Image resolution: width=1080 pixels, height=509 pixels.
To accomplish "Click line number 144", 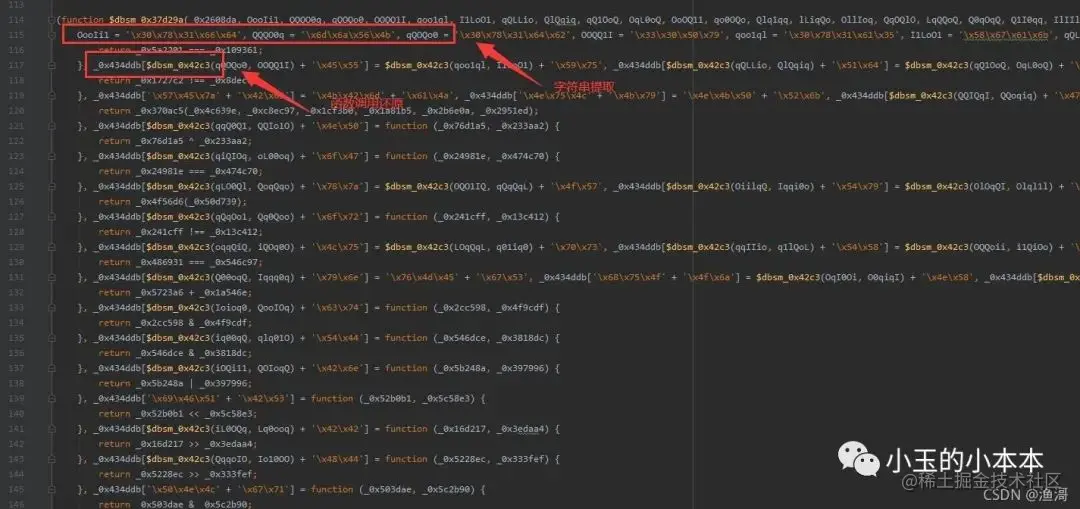I will click(x=15, y=474).
